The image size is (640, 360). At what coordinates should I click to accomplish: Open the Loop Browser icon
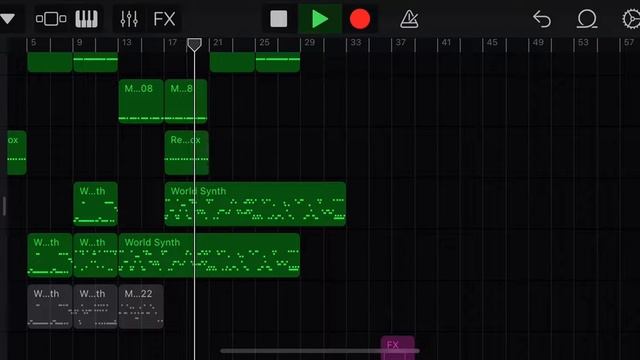point(587,19)
